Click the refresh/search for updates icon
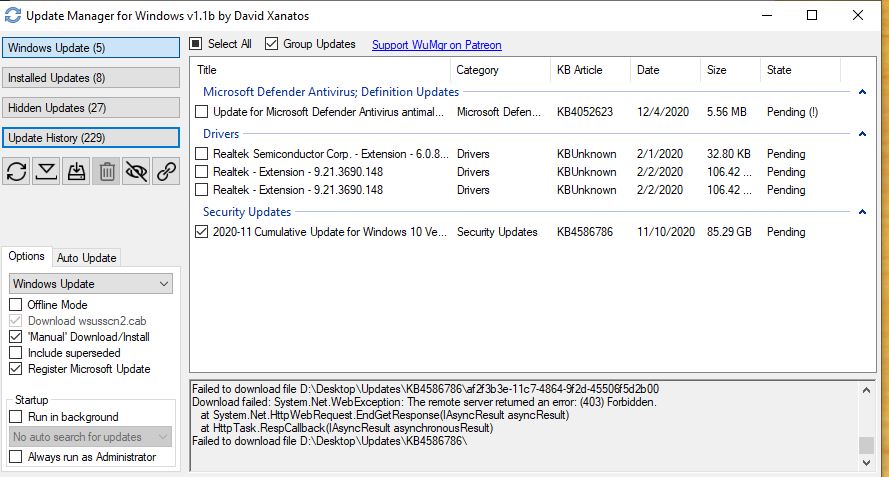Screen dimensions: 889x477 tap(17, 171)
